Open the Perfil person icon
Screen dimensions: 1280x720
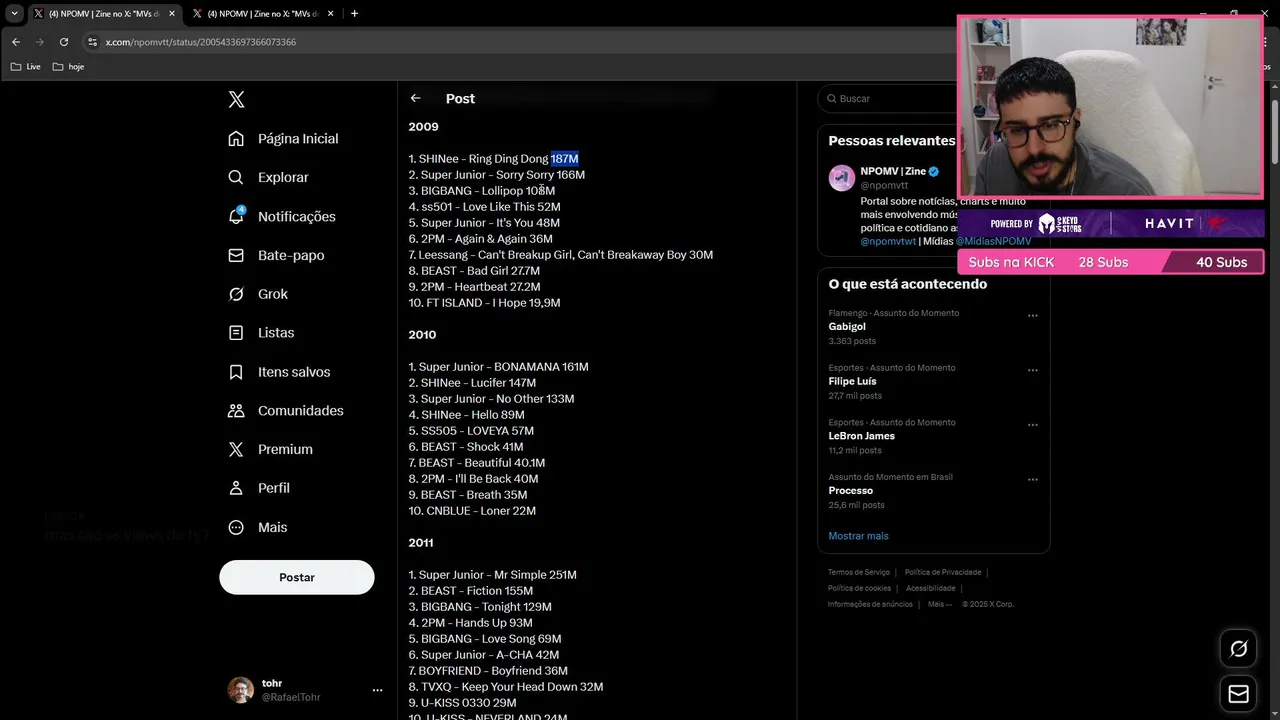(x=236, y=488)
